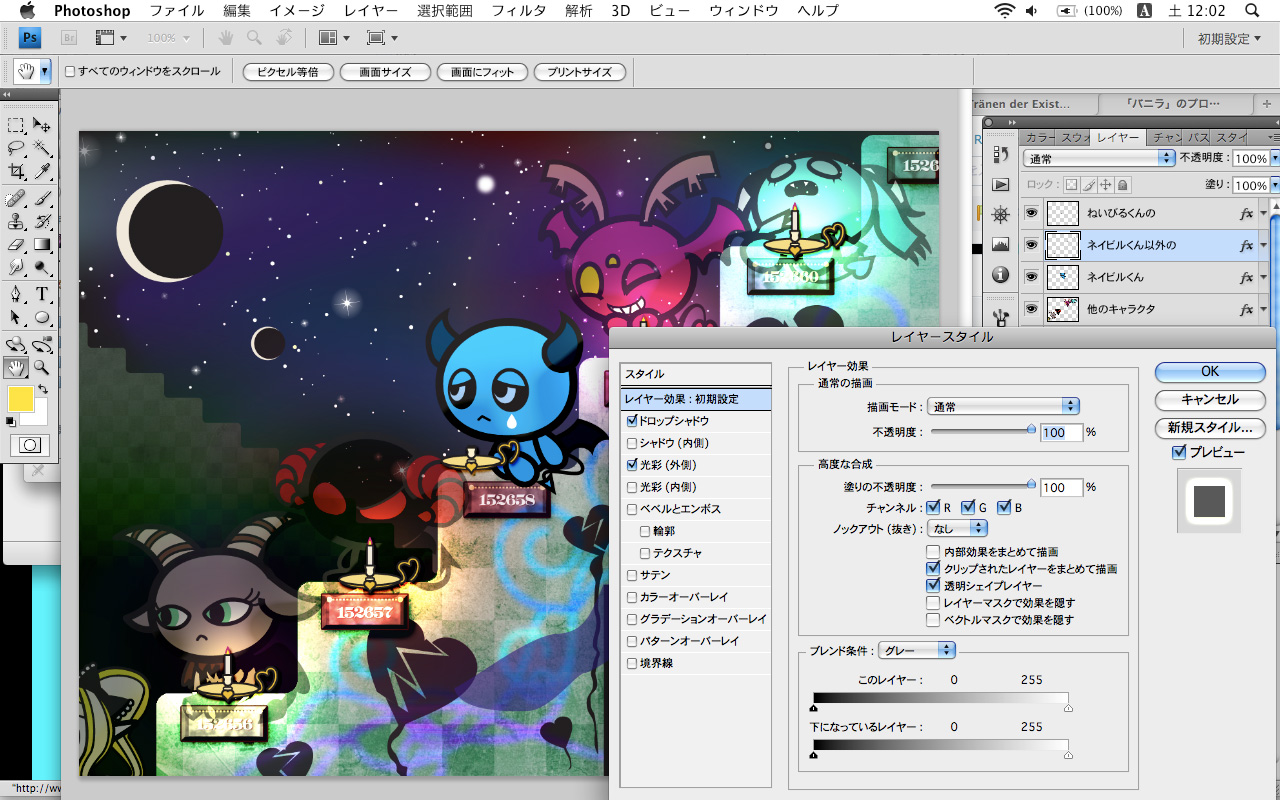
Task: Open the screen mode dropdown
Action: [x=382, y=38]
